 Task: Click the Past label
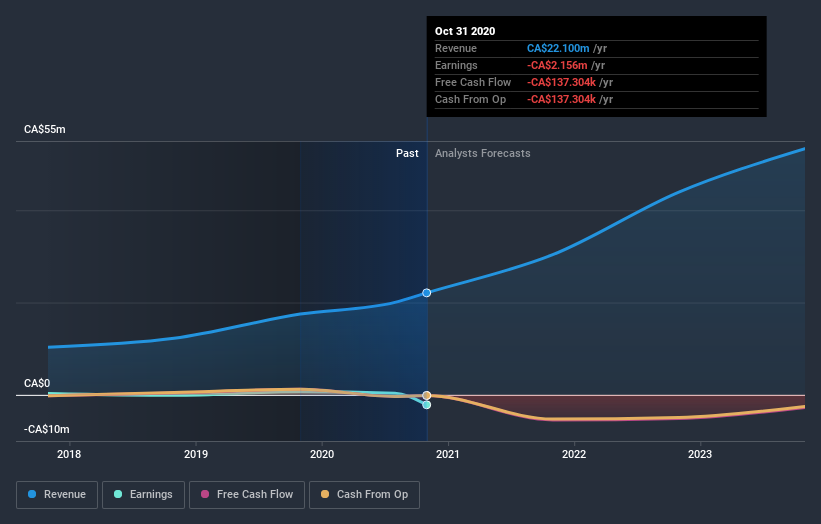point(407,153)
